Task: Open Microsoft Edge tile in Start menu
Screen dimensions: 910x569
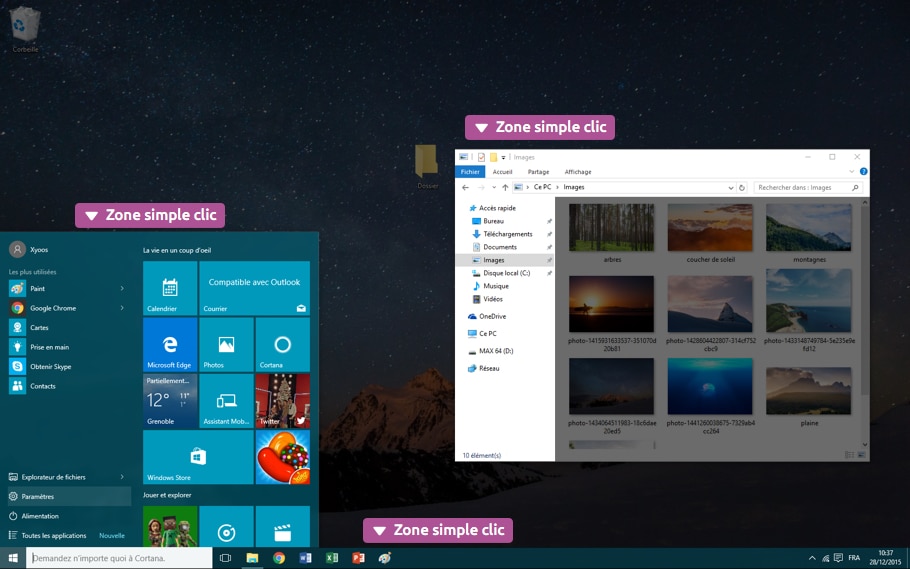Action: (x=170, y=345)
